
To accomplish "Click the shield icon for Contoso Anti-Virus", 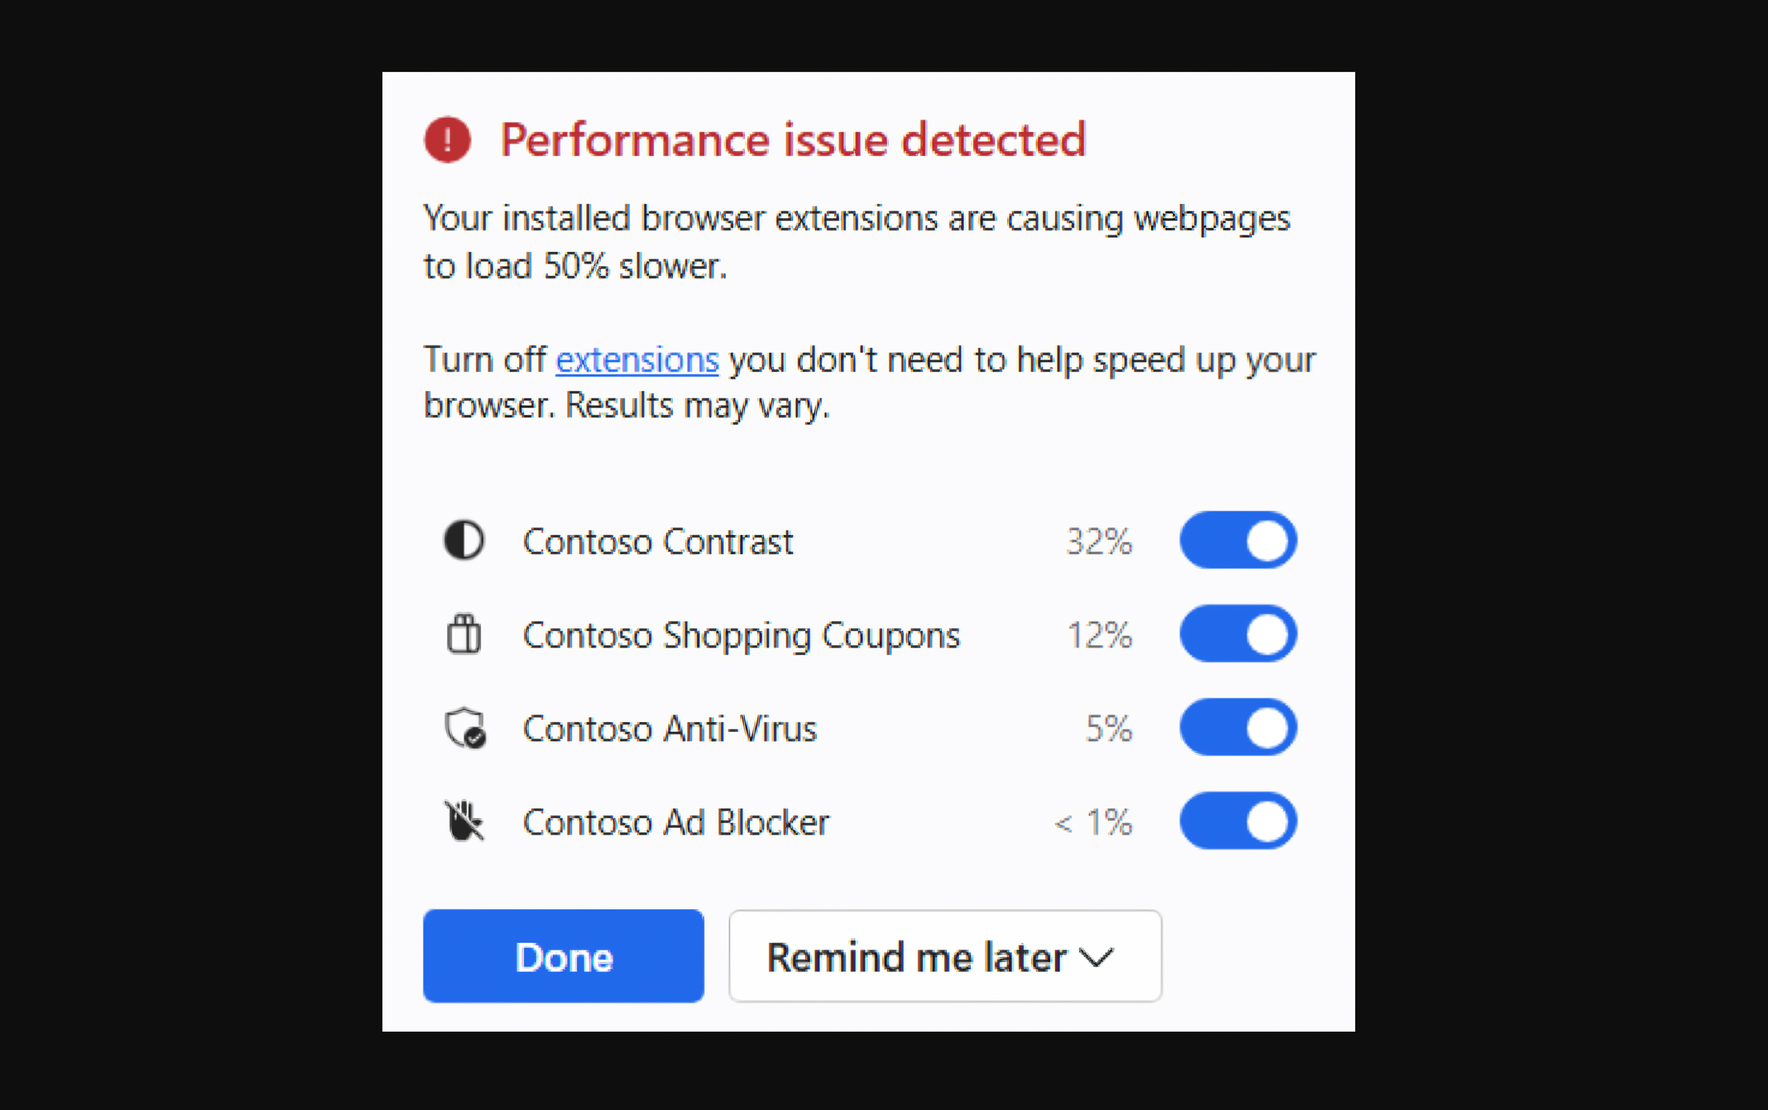I will pos(464,728).
